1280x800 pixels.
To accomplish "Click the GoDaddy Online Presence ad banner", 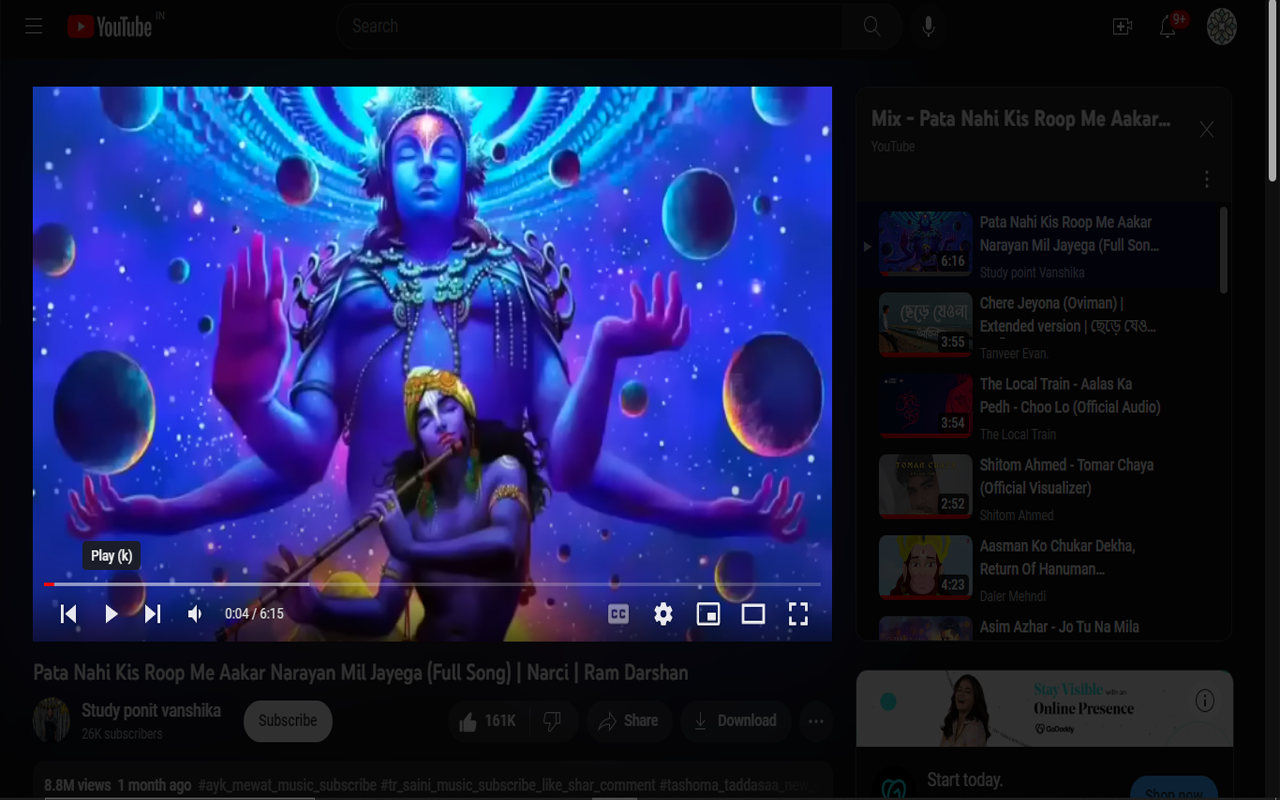I will coord(1044,709).
